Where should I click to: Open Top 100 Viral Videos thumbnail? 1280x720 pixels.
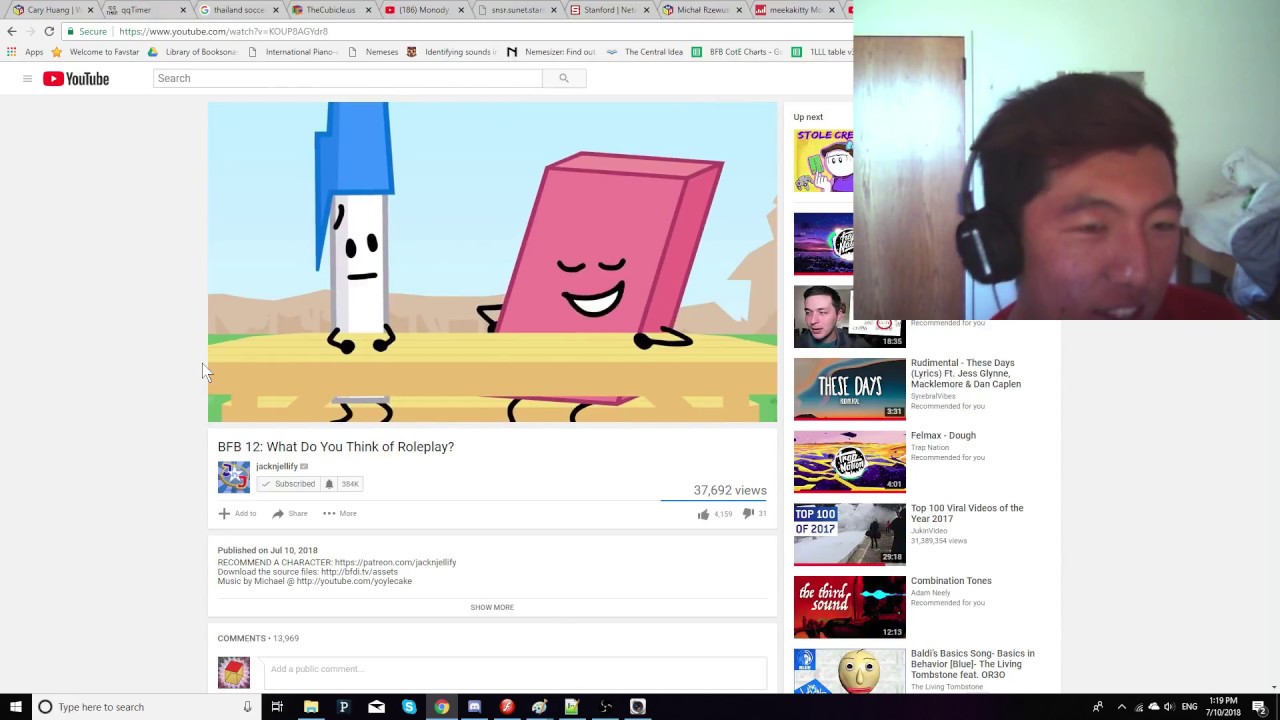pyautogui.click(x=850, y=535)
